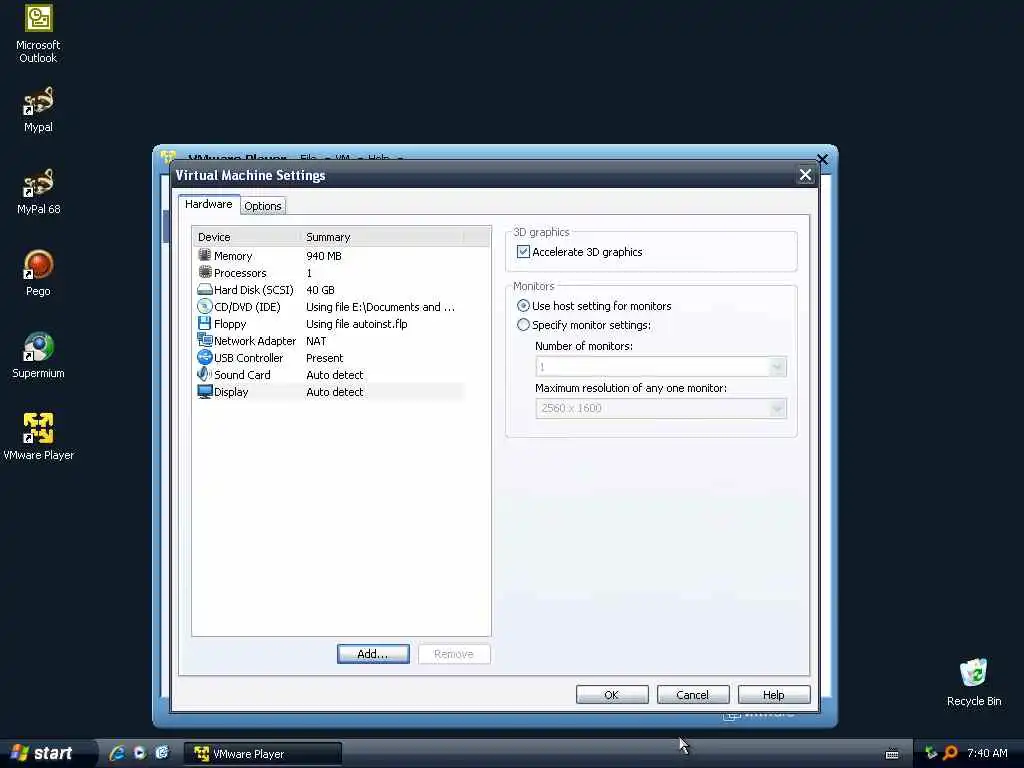
Task: Click the Present USB summary
Action: tap(325, 358)
